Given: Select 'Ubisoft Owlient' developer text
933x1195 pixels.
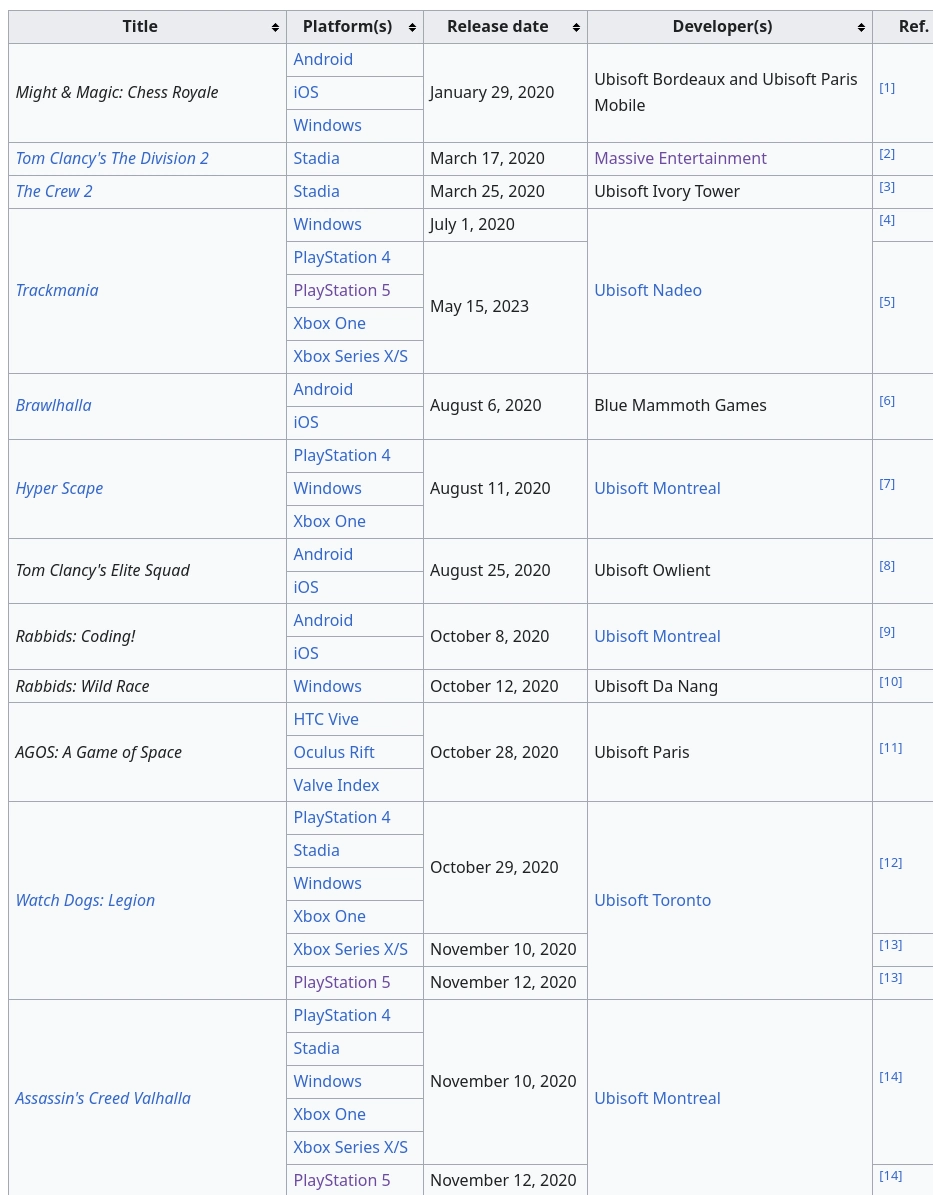Looking at the screenshot, I should click(652, 570).
